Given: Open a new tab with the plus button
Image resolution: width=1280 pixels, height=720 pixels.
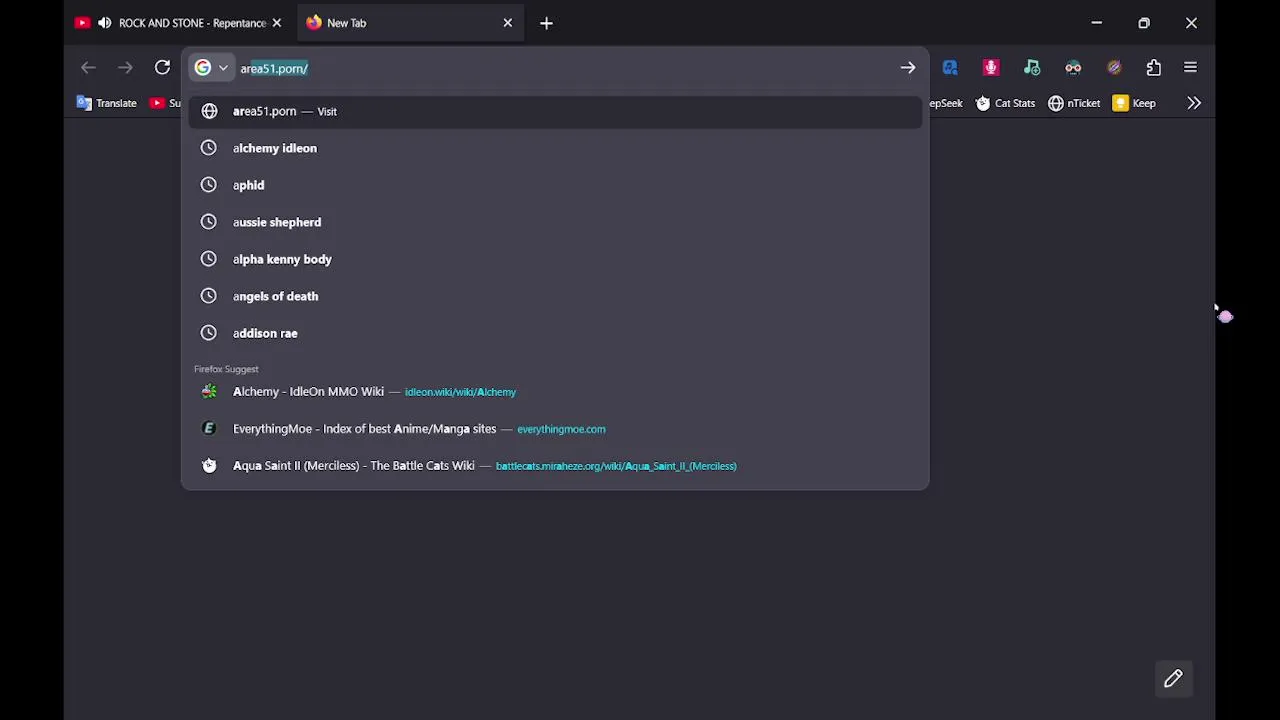Looking at the screenshot, I should click(546, 23).
